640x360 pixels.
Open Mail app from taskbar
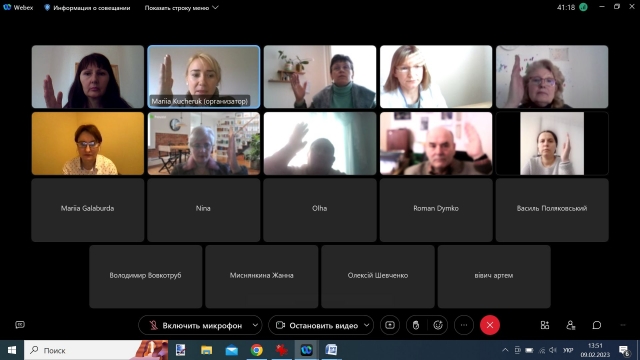231,350
